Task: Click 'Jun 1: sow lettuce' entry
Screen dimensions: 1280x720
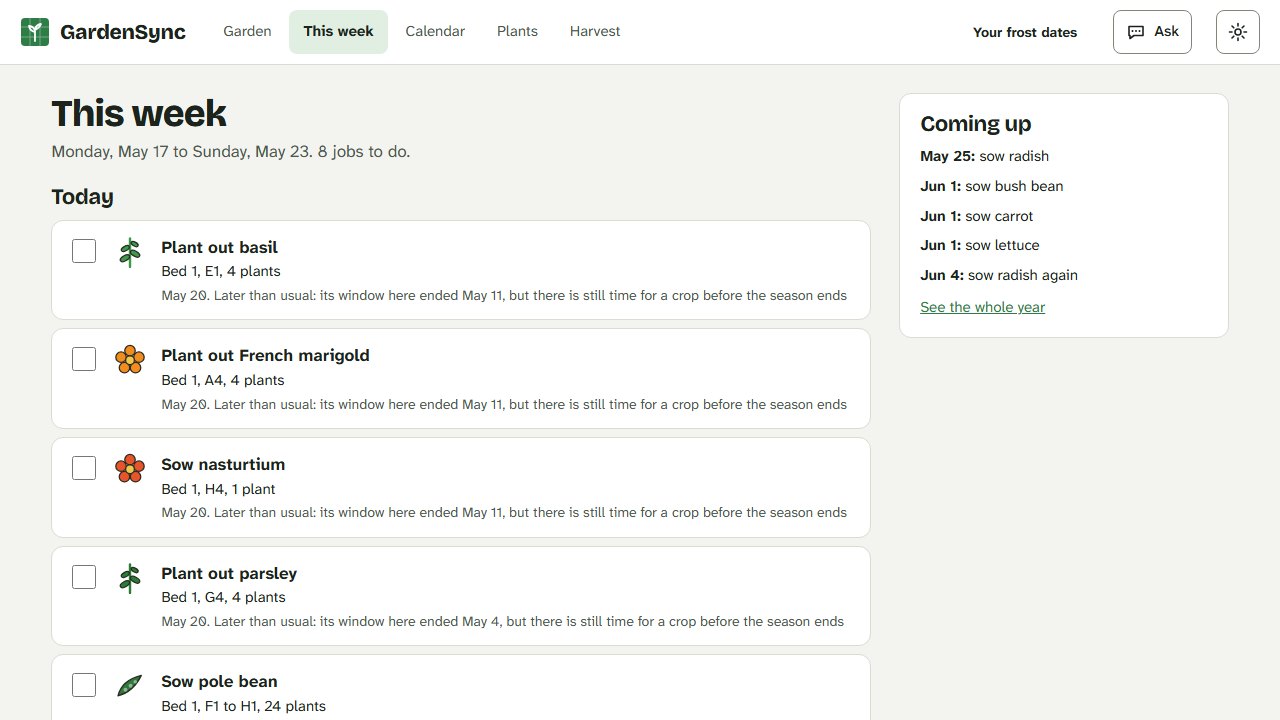Action: tap(980, 245)
